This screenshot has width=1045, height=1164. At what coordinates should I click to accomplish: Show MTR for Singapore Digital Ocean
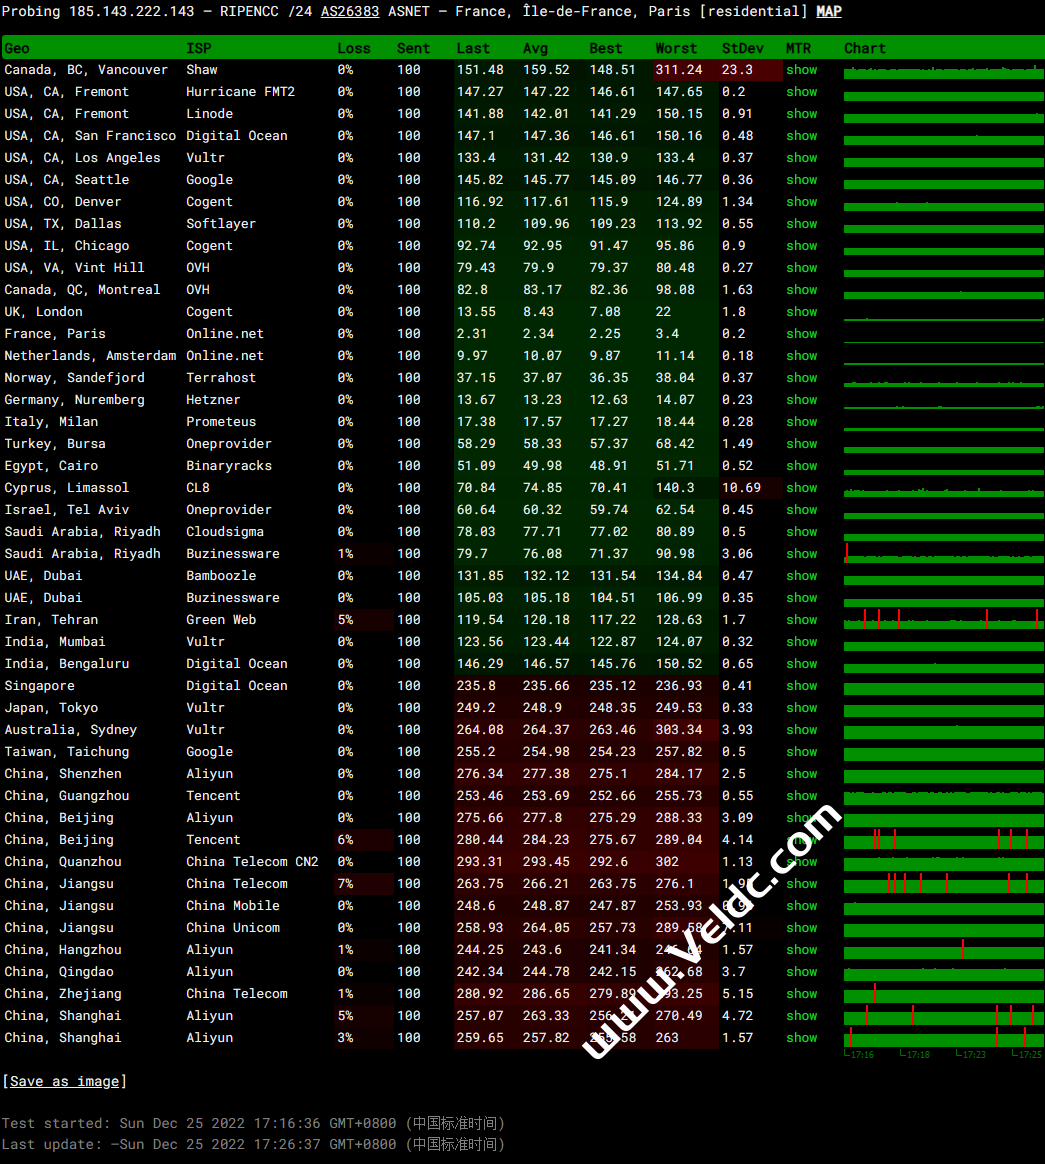802,686
